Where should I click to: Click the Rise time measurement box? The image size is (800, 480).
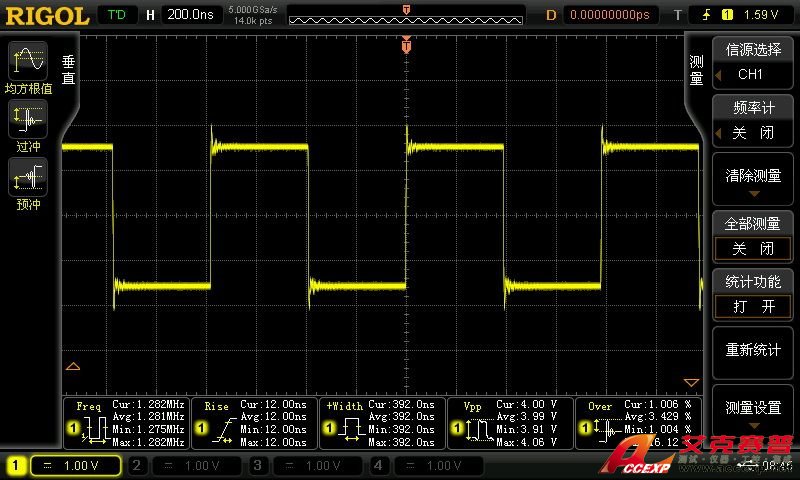[254, 423]
